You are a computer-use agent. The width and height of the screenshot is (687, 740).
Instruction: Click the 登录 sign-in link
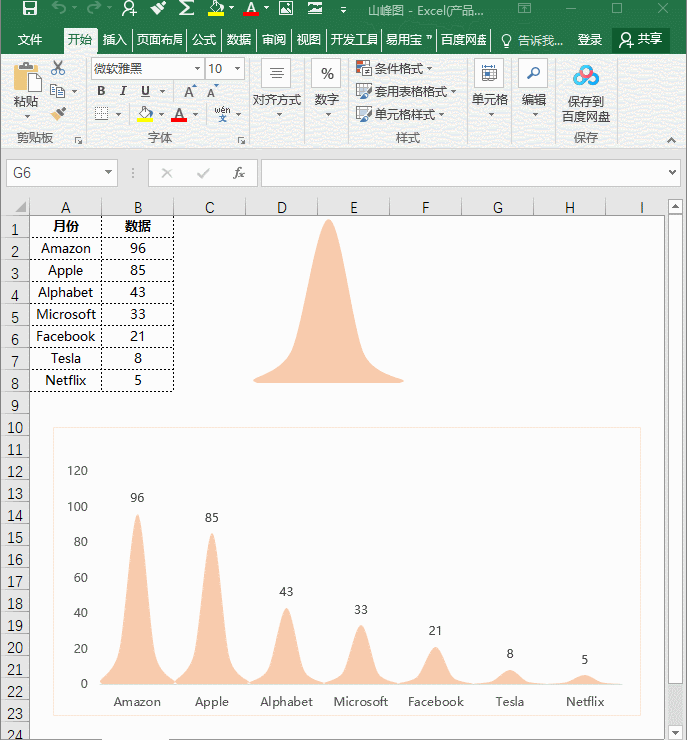tap(590, 40)
